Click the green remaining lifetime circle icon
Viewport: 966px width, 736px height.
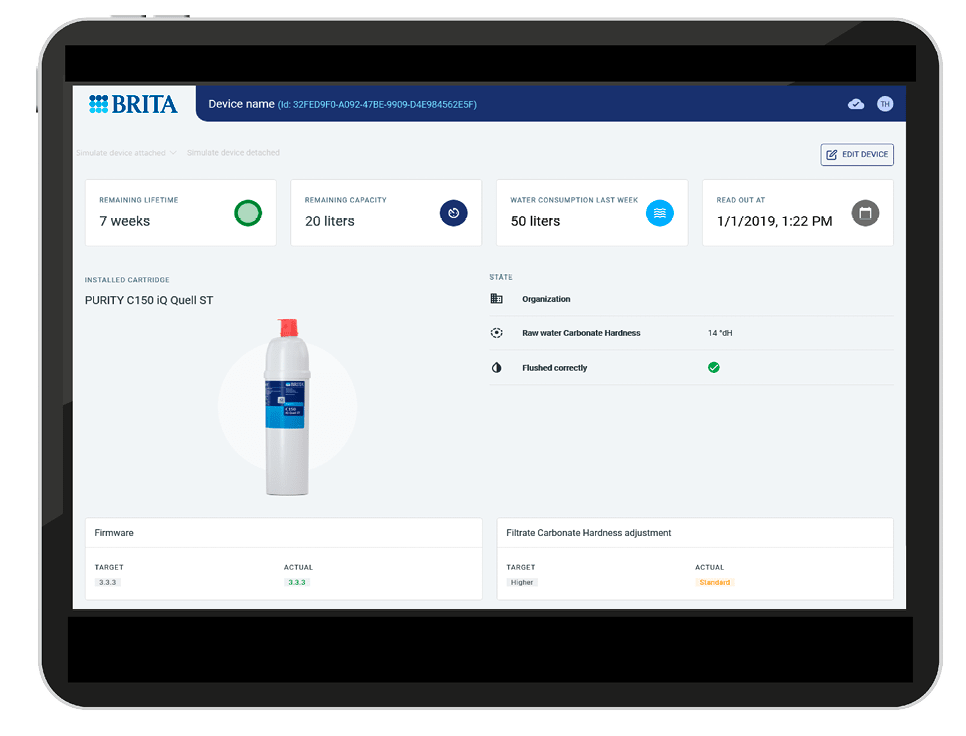coord(247,213)
